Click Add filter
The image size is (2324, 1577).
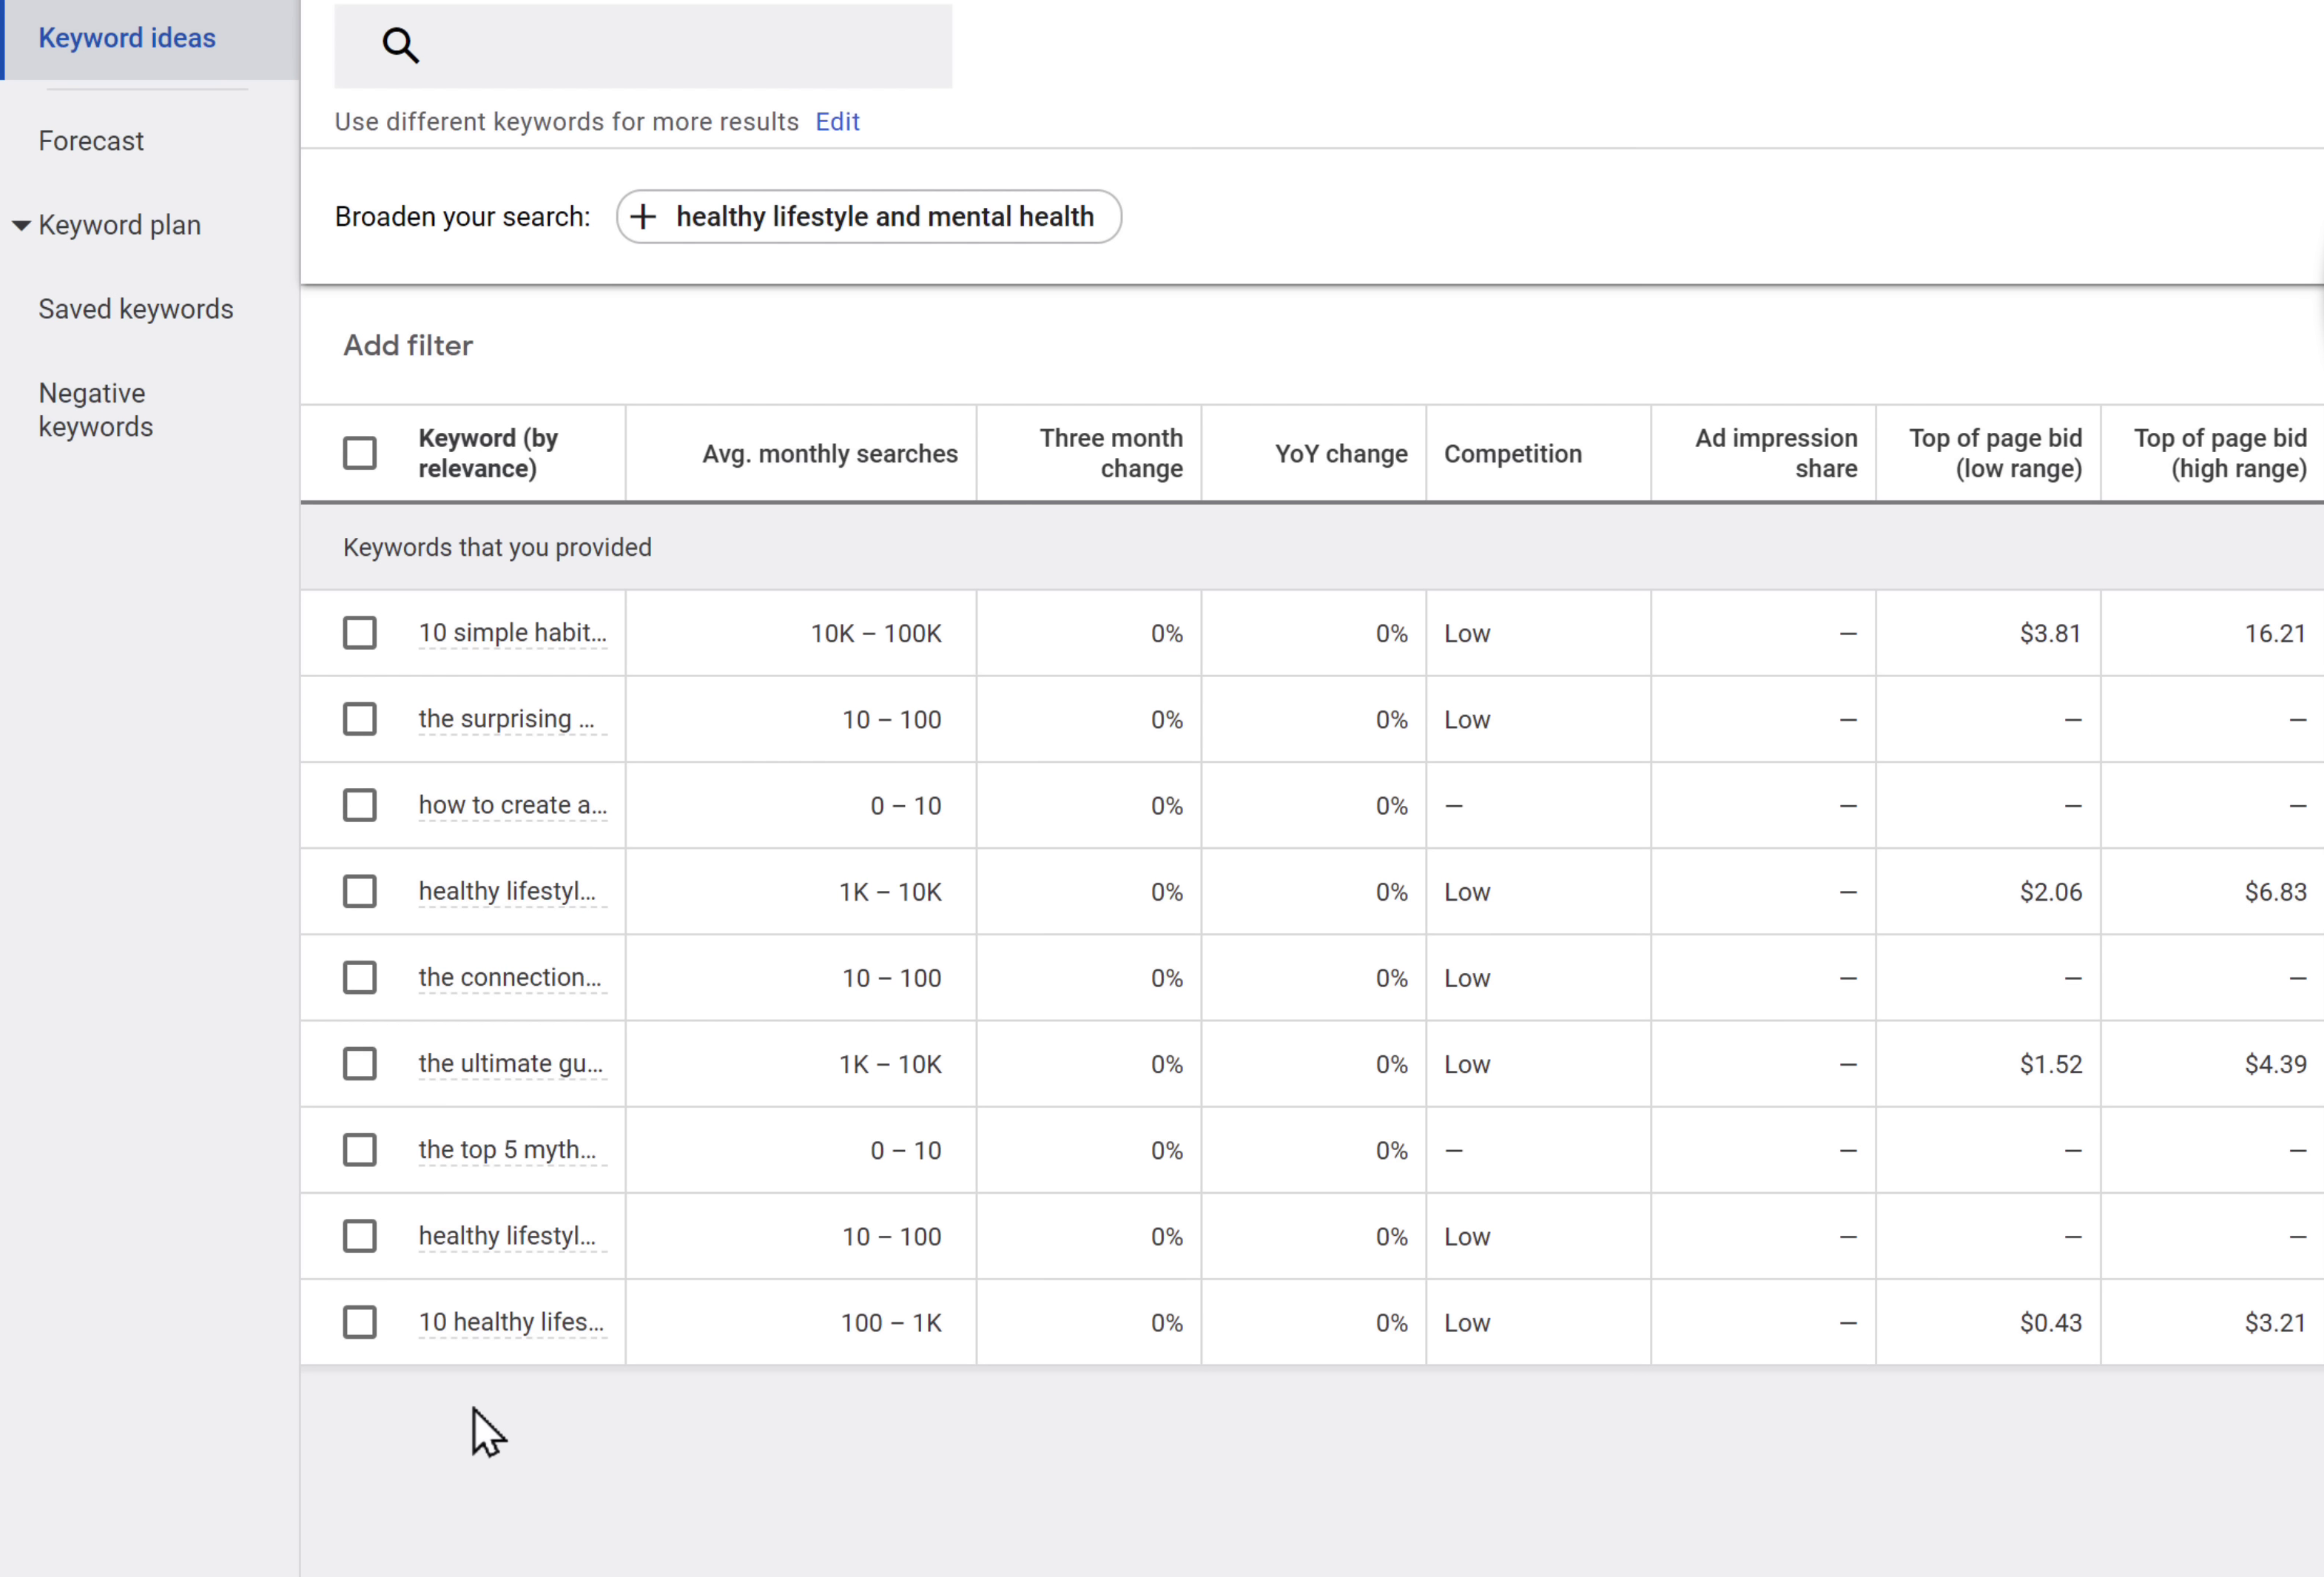click(408, 345)
